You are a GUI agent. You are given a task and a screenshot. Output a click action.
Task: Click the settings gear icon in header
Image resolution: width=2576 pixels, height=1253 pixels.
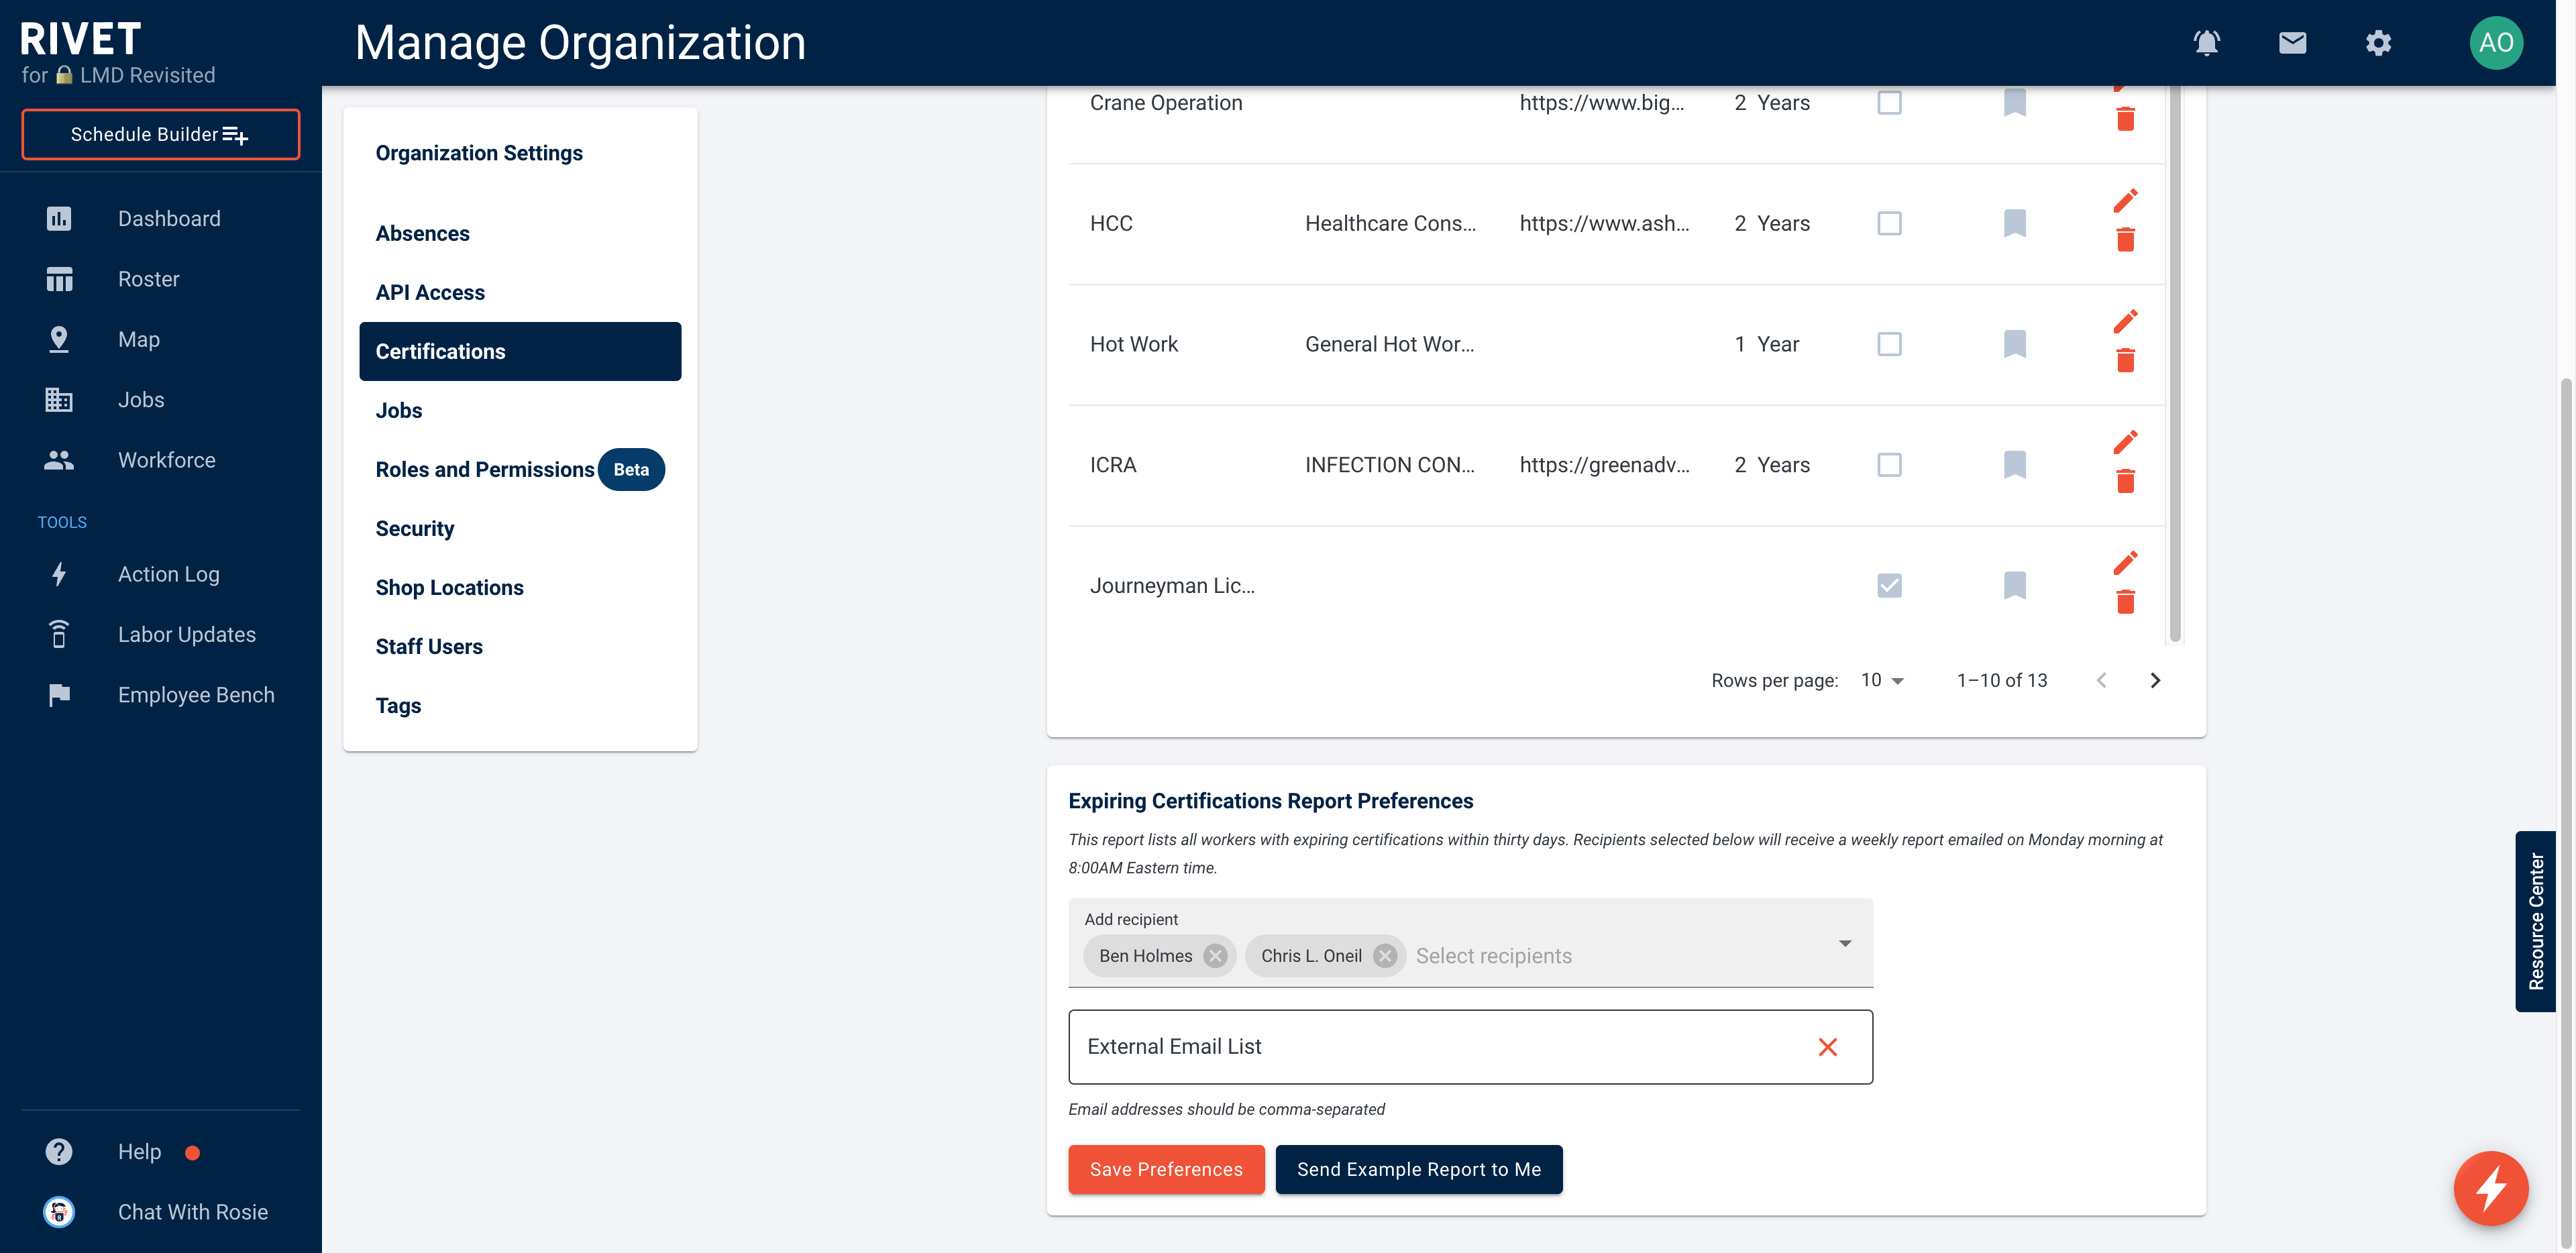pos(2379,41)
